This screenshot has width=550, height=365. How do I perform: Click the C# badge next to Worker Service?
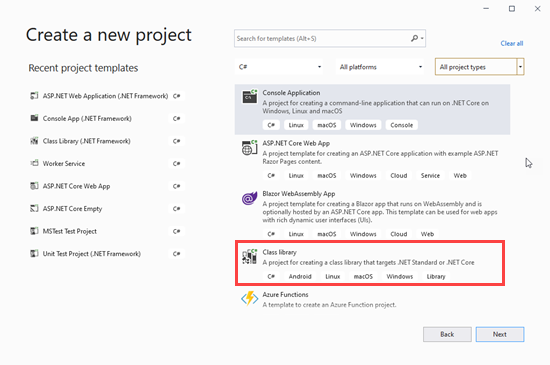coord(176,163)
